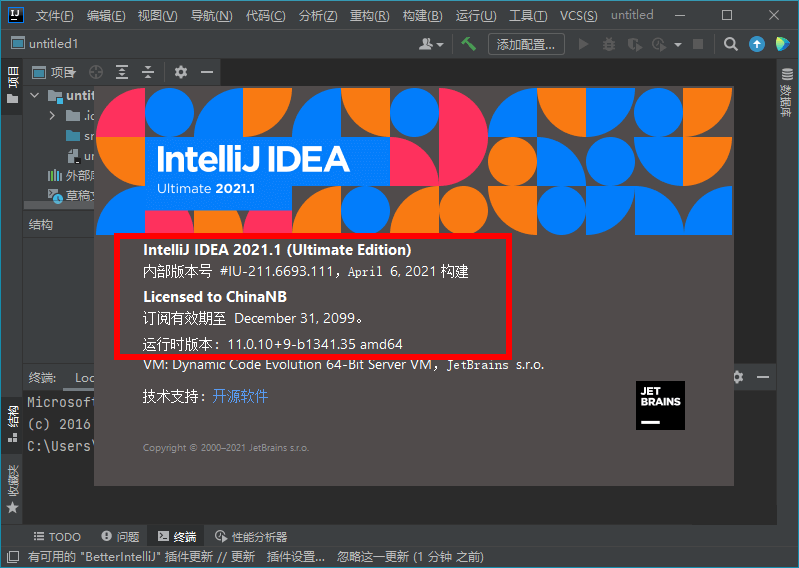
Task: Collapse the untitled project root node
Action: [35, 95]
